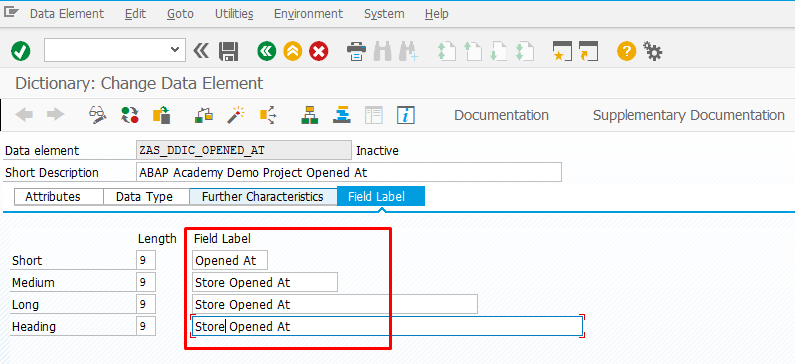
Task: Click the navigation window icon
Action: (x=342, y=115)
